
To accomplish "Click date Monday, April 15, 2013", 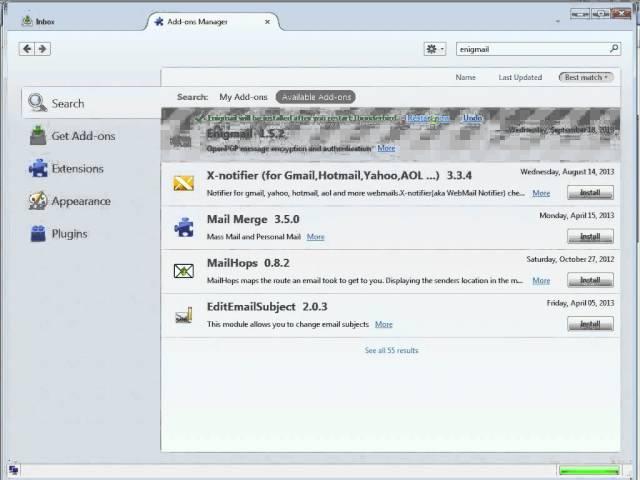I will 576,216.
